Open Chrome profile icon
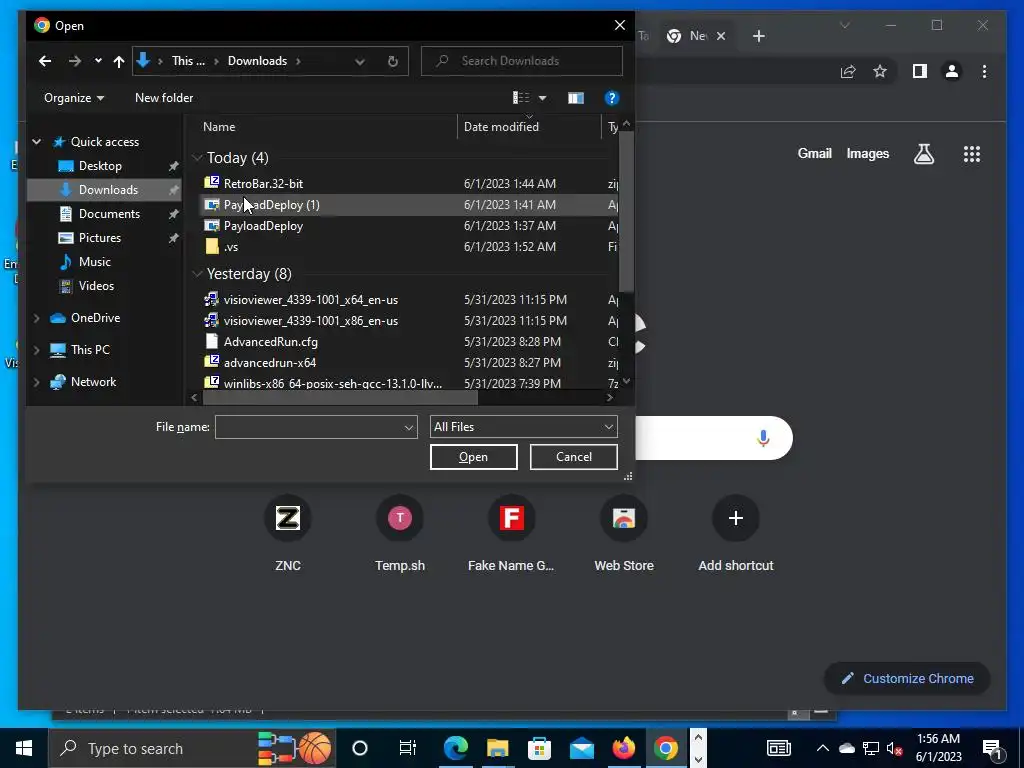This screenshot has width=1024, height=768. click(952, 71)
